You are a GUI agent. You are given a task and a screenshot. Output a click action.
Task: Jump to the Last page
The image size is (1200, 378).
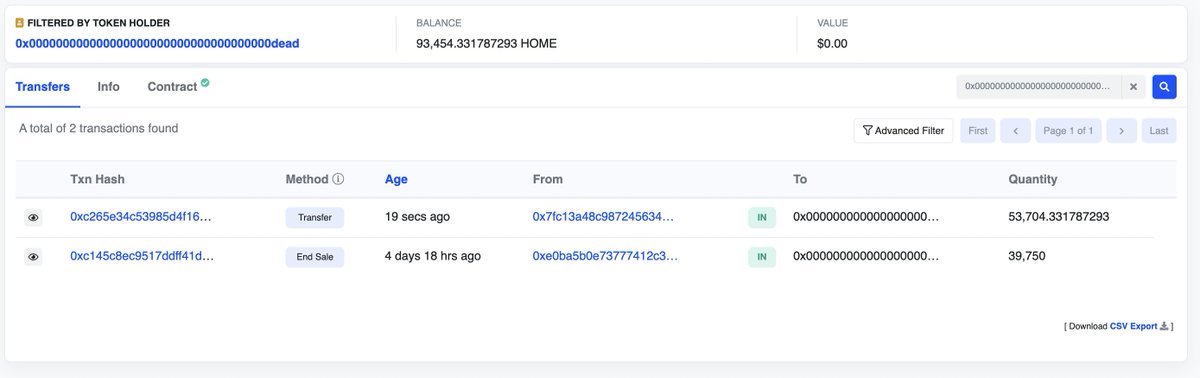pyautogui.click(x=1158, y=131)
